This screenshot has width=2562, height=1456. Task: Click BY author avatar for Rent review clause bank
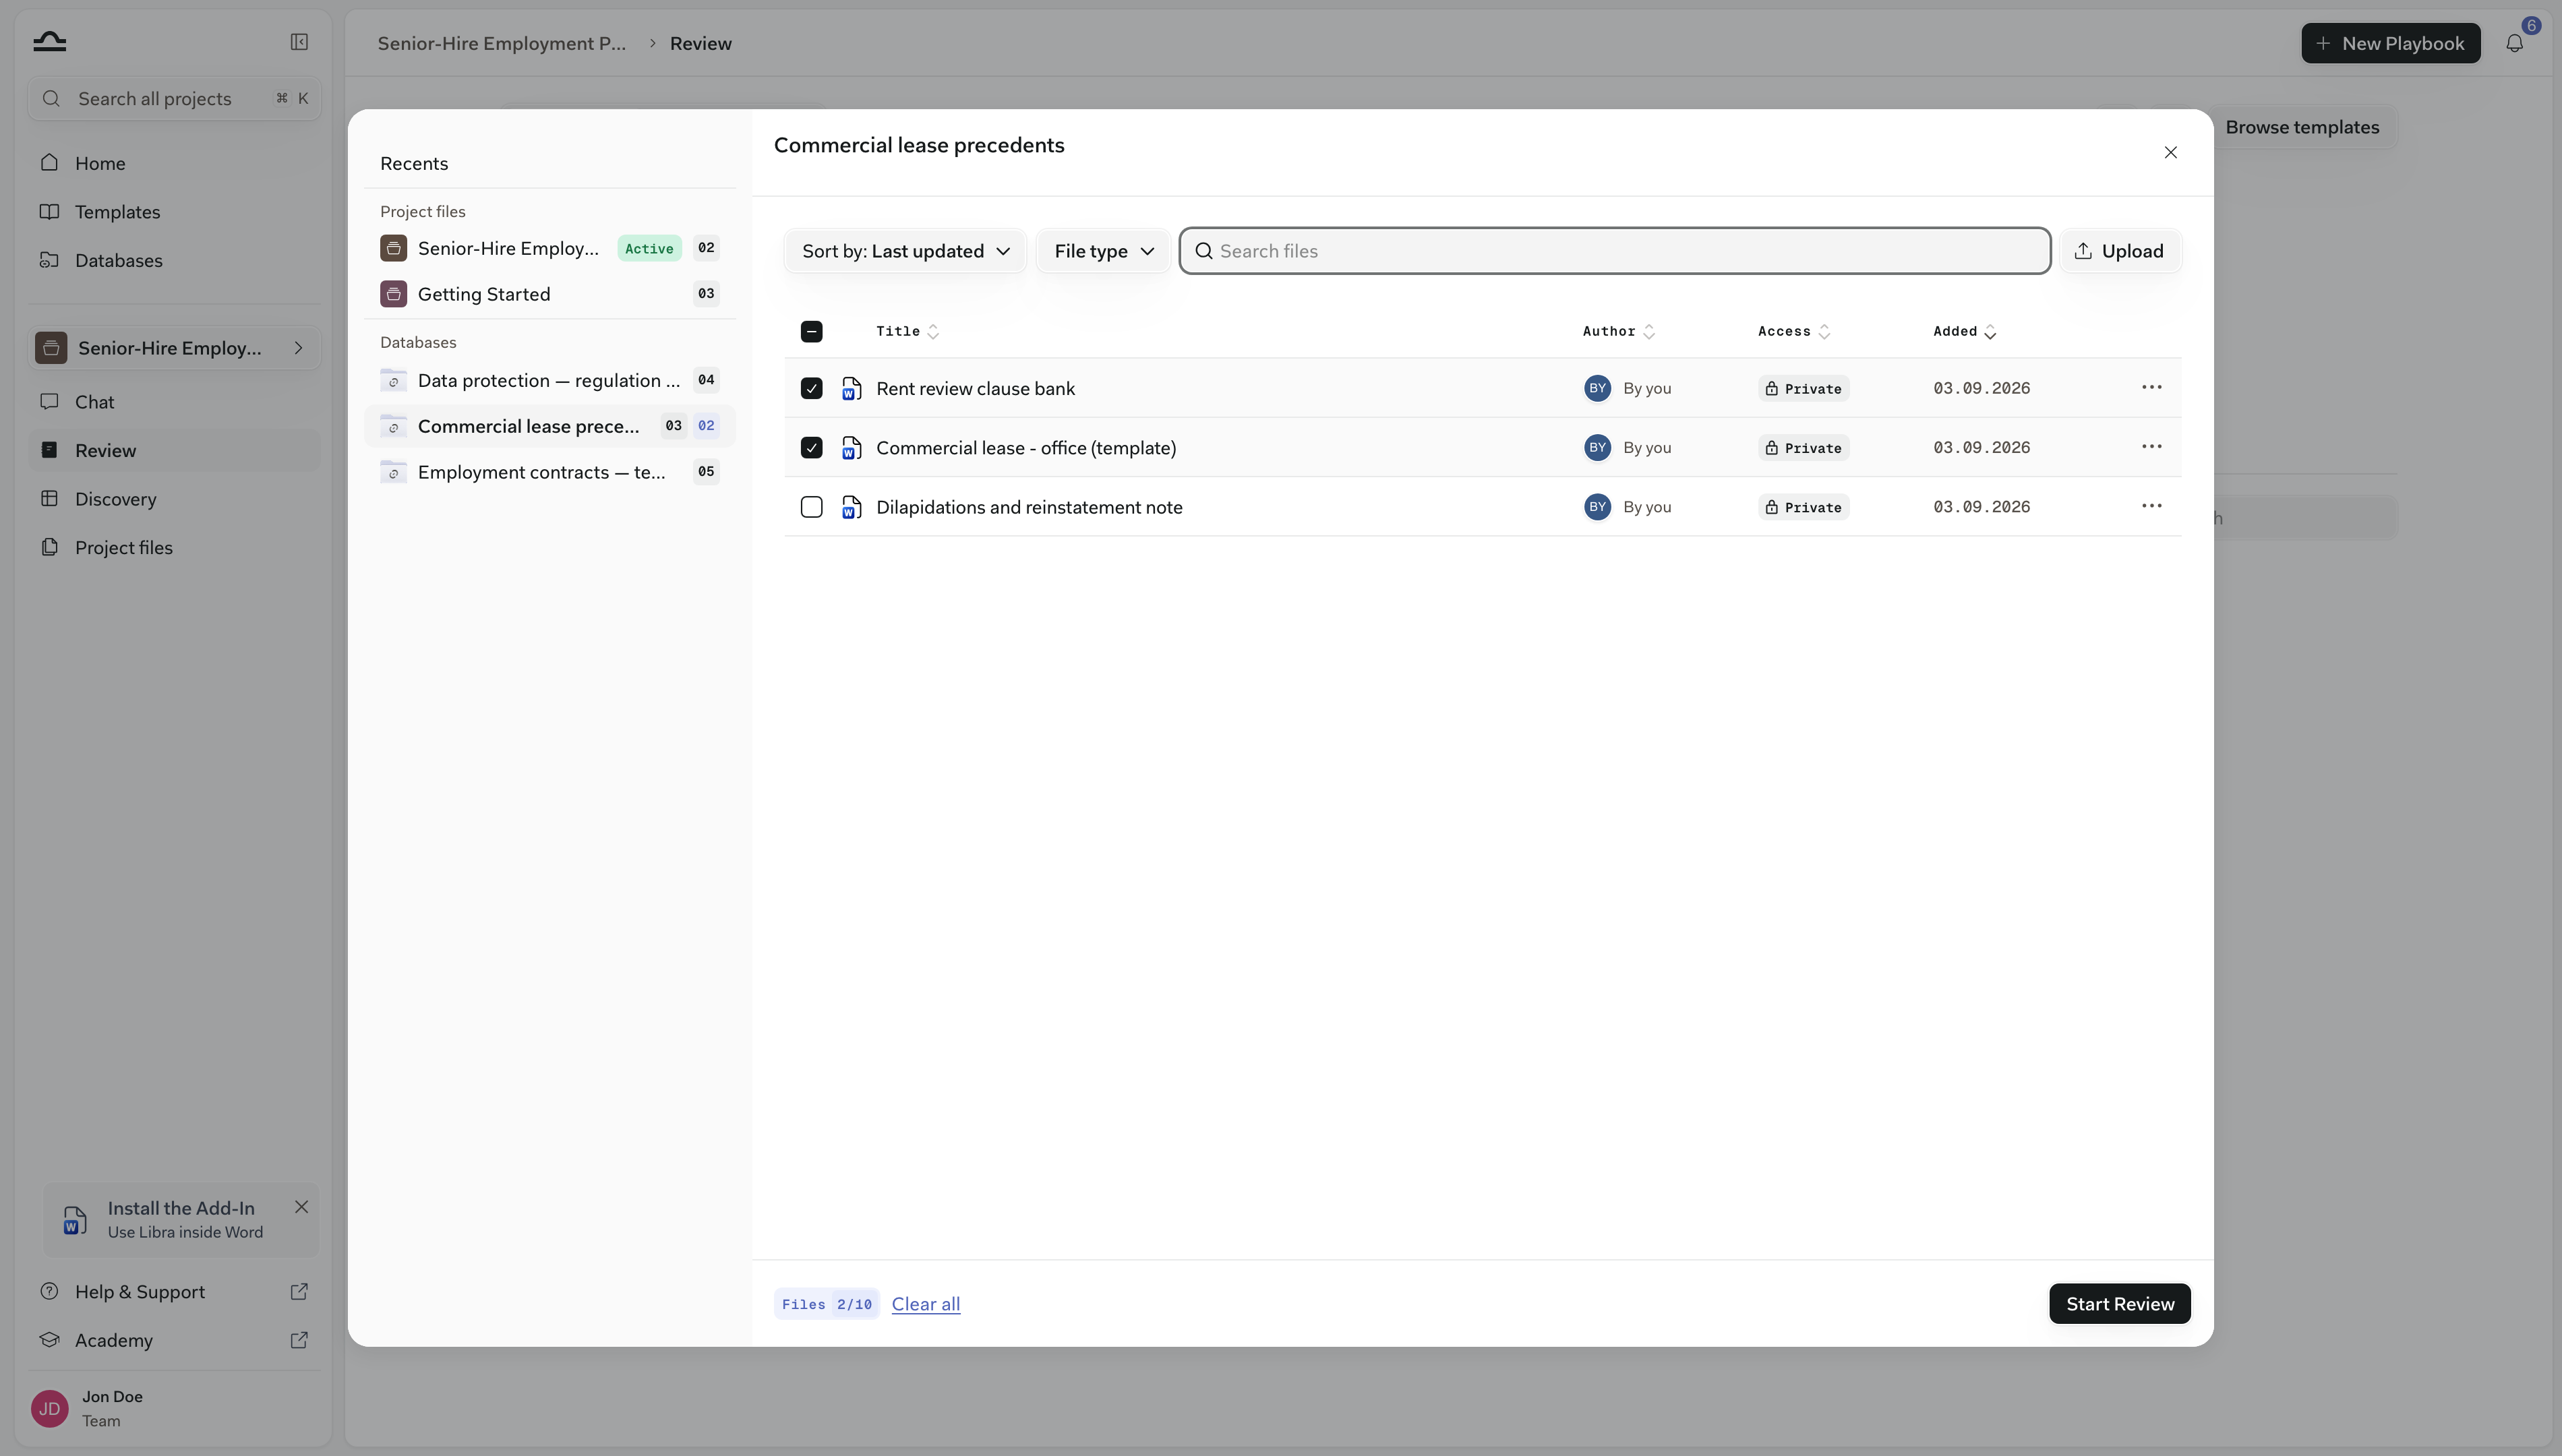[x=1597, y=388]
